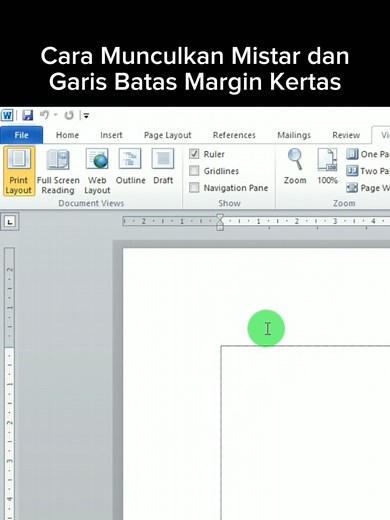Choose One Page zoom option

[x=368, y=154]
